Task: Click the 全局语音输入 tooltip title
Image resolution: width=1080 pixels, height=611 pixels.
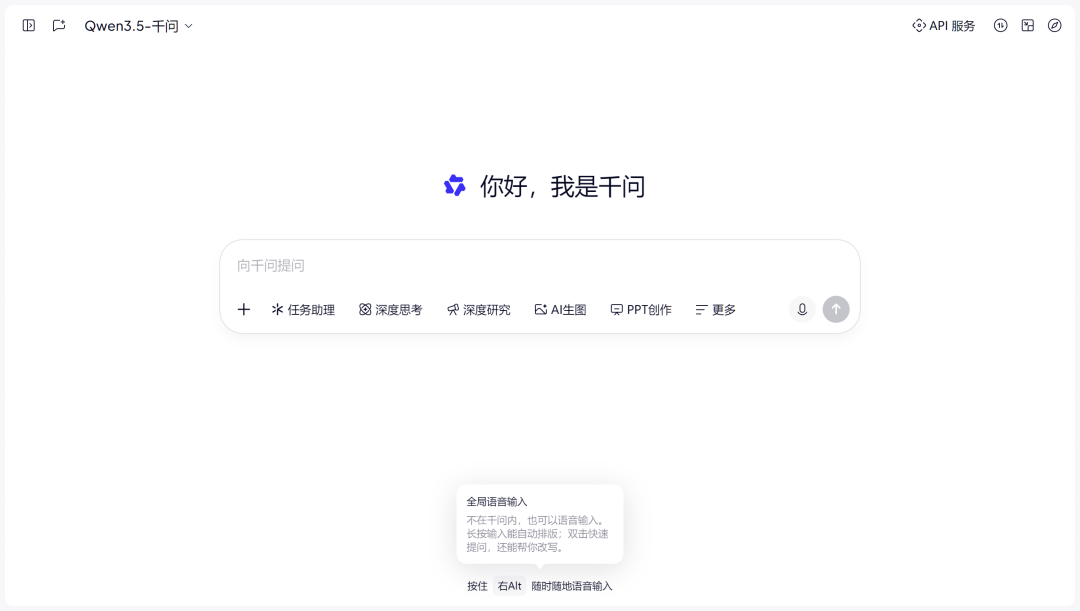Action: [x=497, y=502]
